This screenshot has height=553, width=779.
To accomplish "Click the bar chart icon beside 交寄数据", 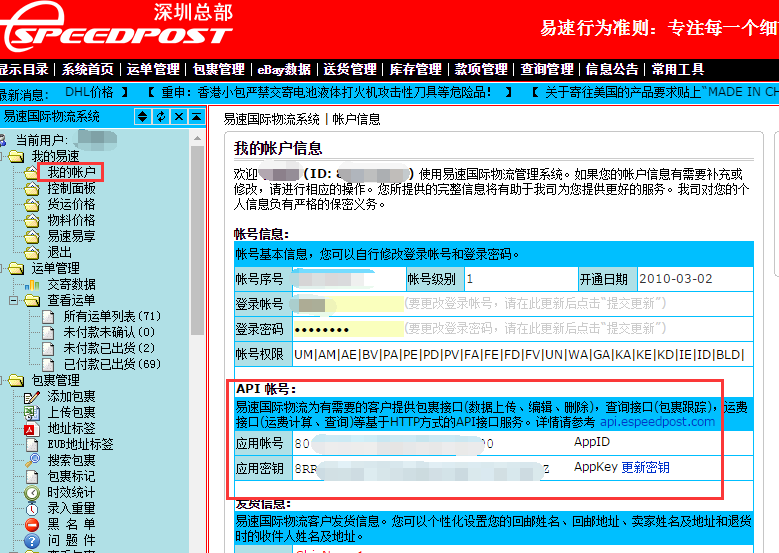I will click(x=32, y=285).
